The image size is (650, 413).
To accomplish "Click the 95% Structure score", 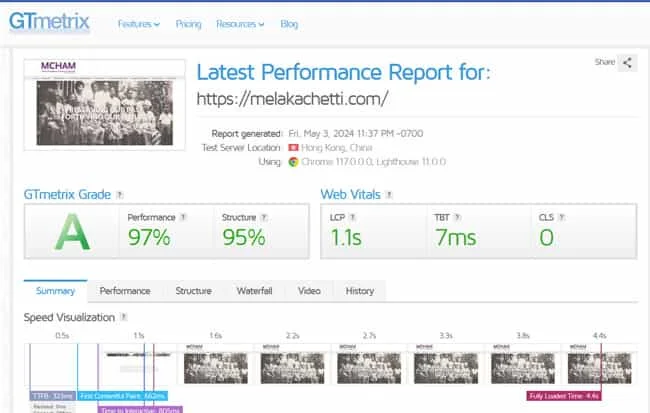I will 244,238.
